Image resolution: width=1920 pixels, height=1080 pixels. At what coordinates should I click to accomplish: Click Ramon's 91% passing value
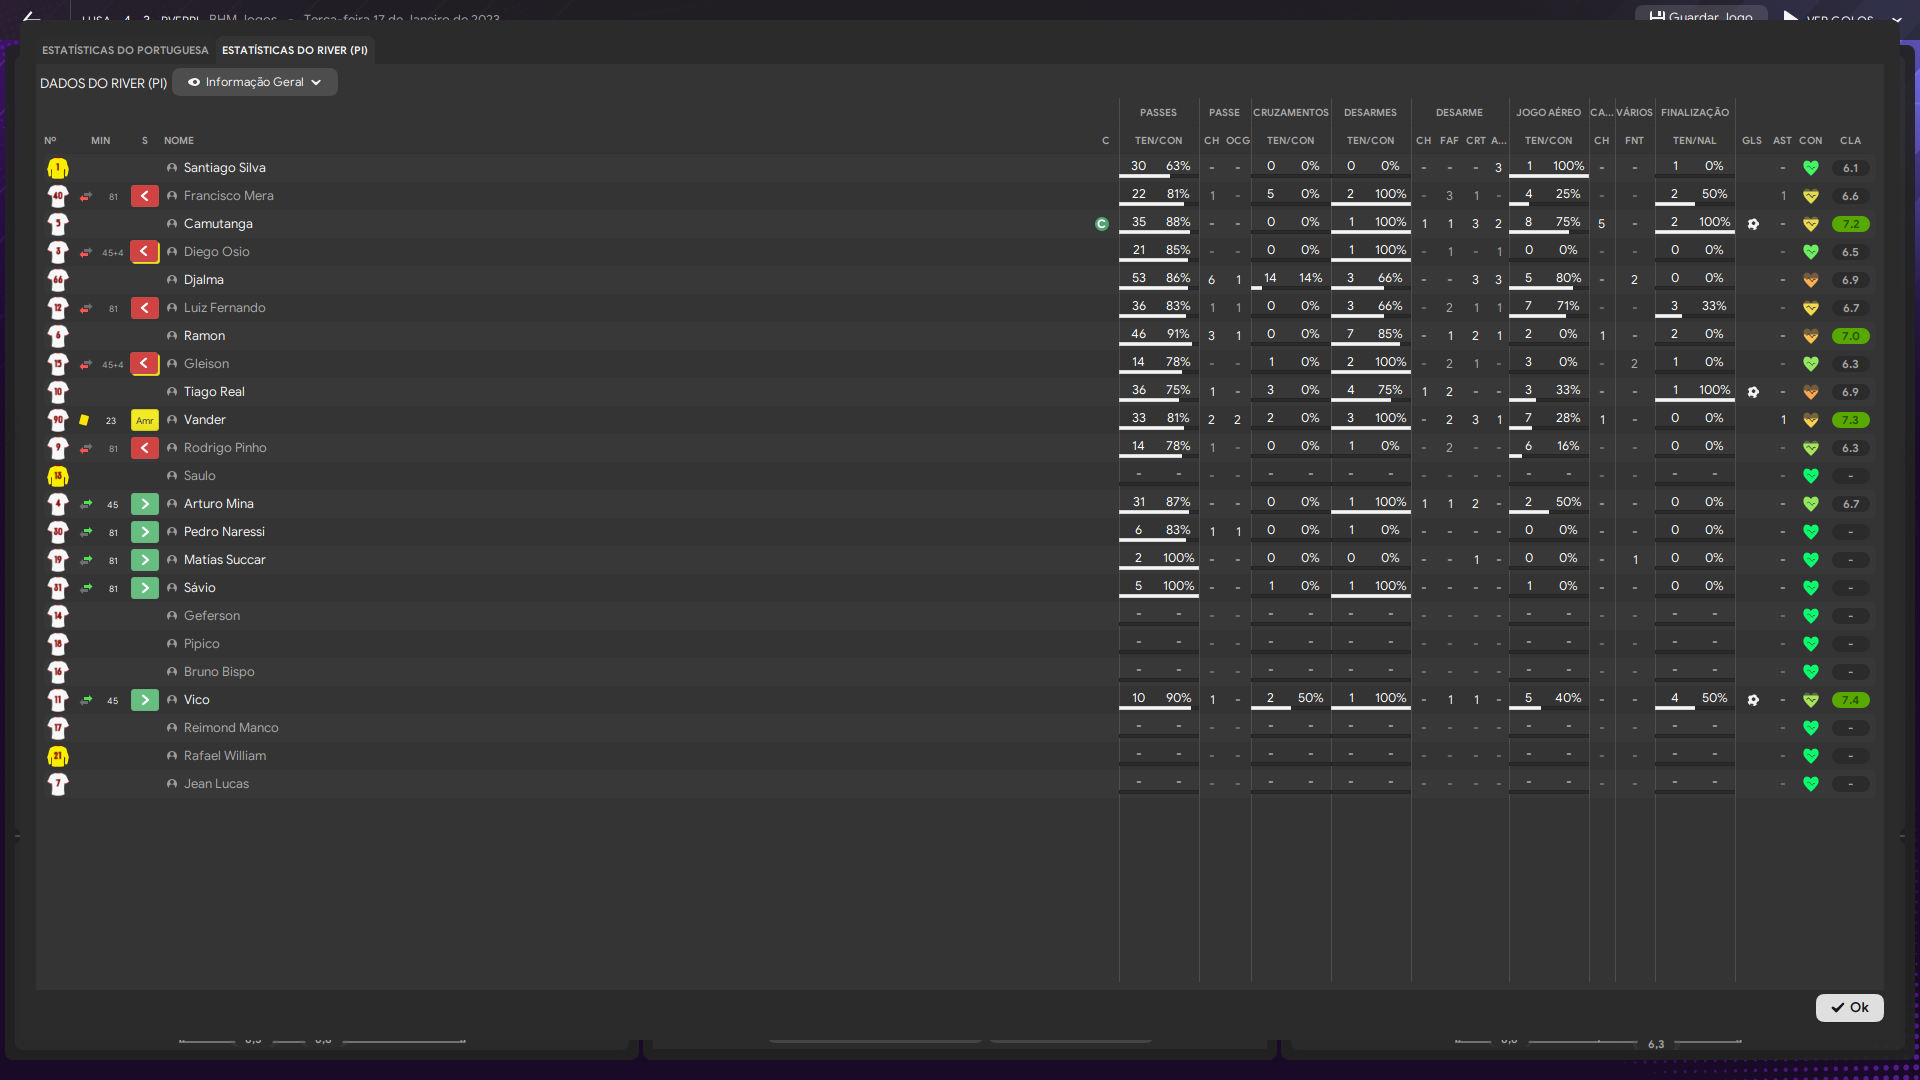click(1178, 334)
